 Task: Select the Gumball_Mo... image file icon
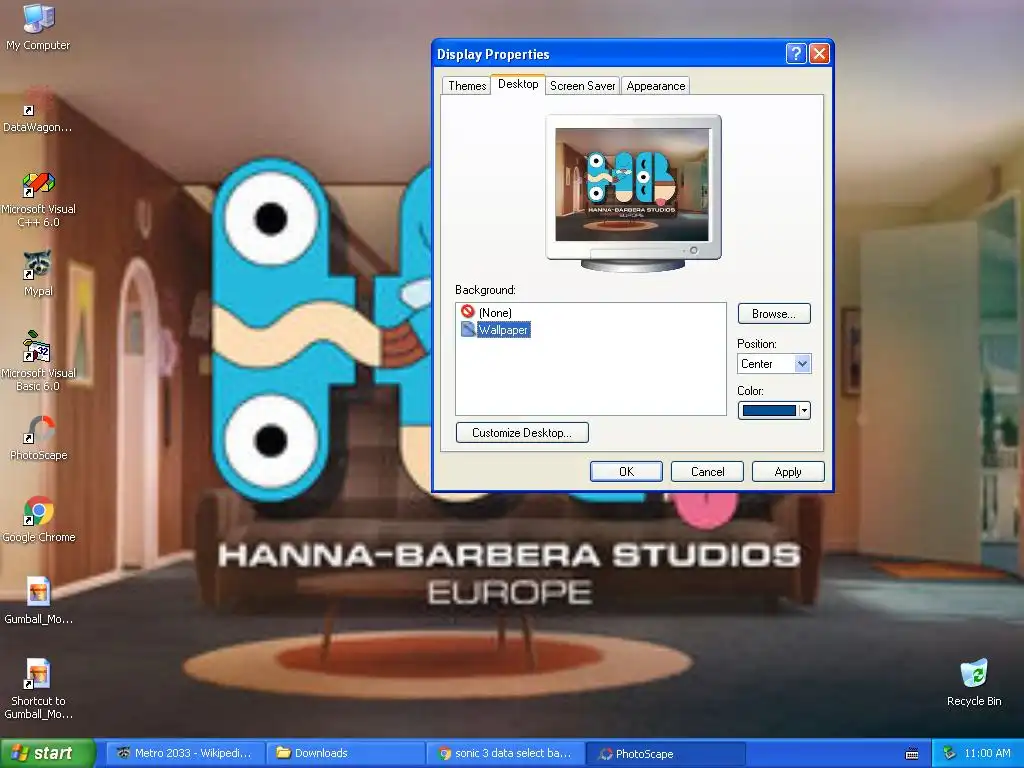pyautogui.click(x=38, y=601)
